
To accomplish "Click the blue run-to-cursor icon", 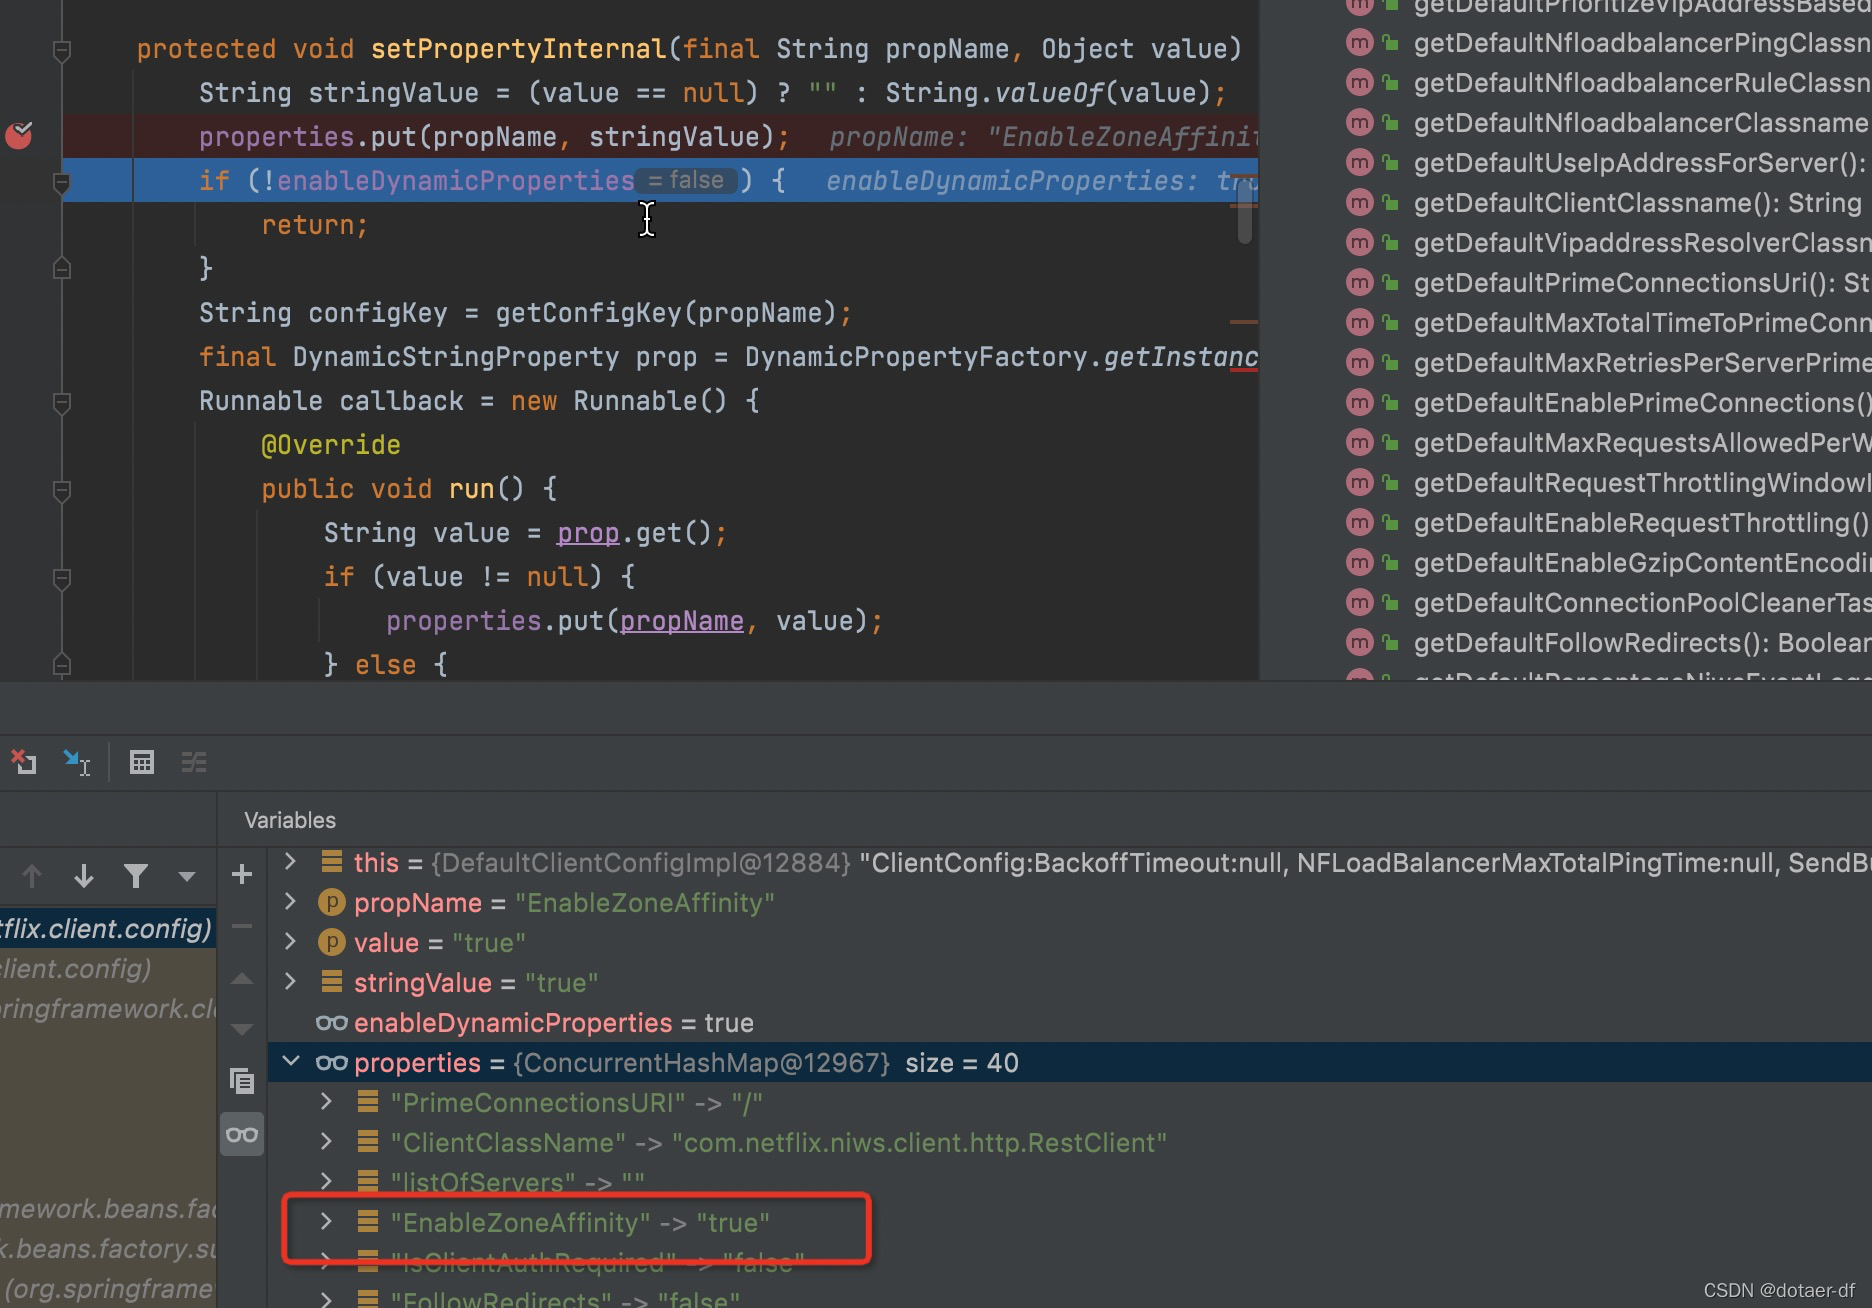I will 78,762.
